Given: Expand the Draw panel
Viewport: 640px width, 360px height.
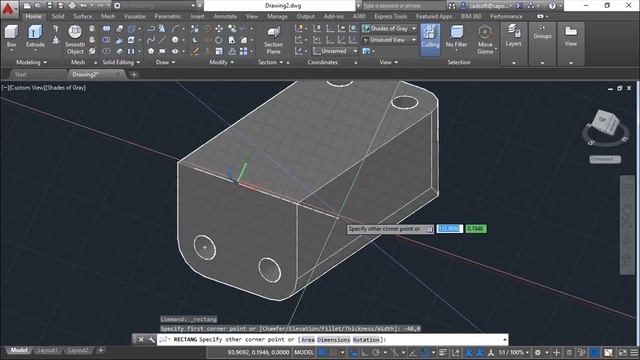Looking at the screenshot, I should pyautogui.click(x=165, y=62).
